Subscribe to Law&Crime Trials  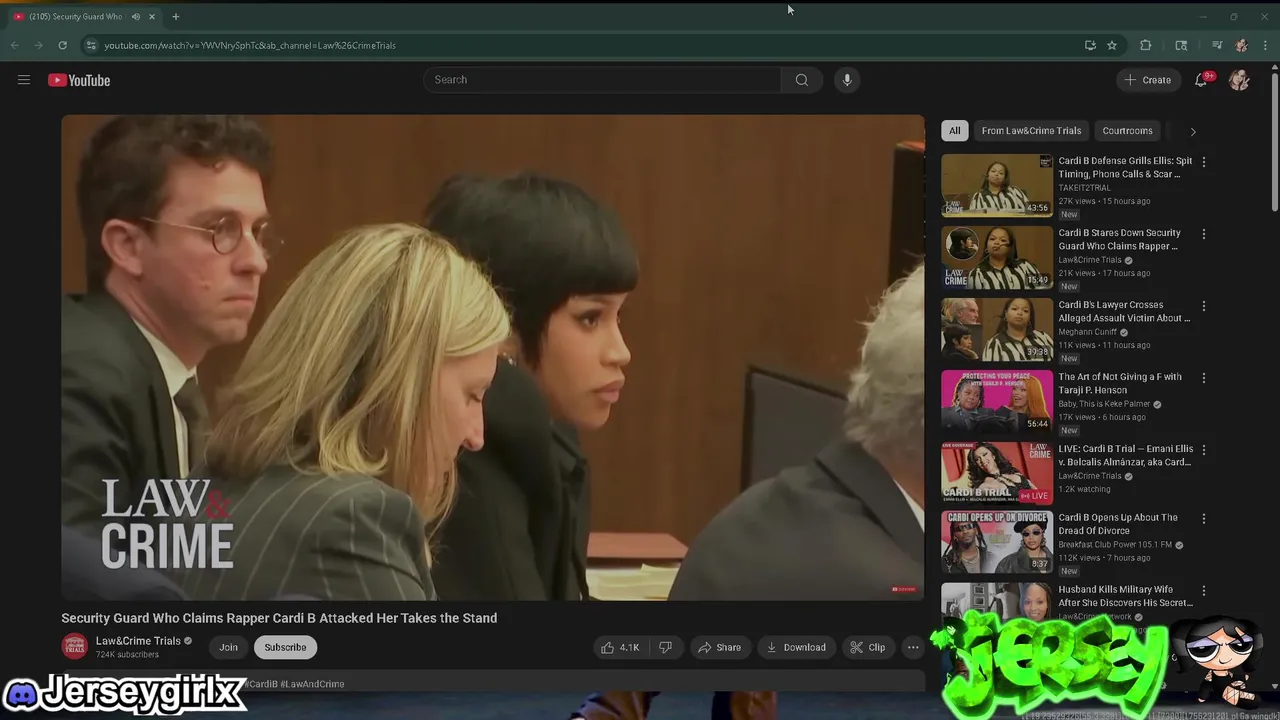tap(285, 647)
